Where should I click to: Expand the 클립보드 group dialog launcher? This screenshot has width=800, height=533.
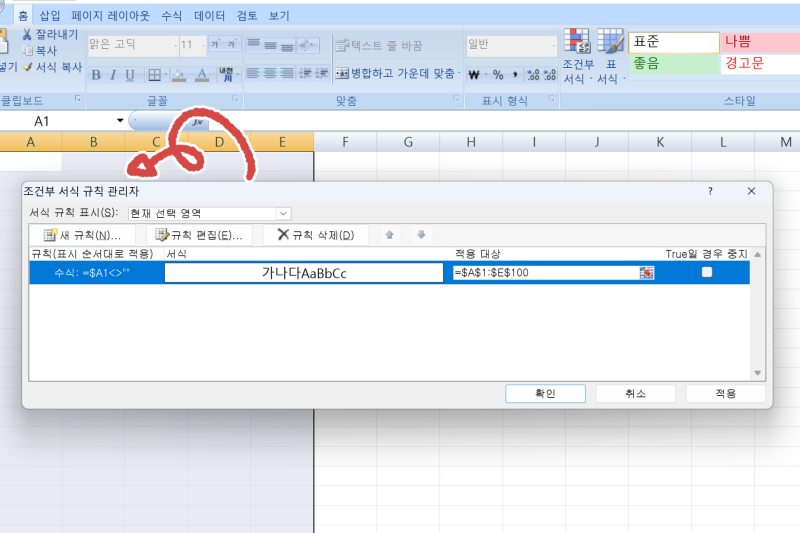[78, 98]
